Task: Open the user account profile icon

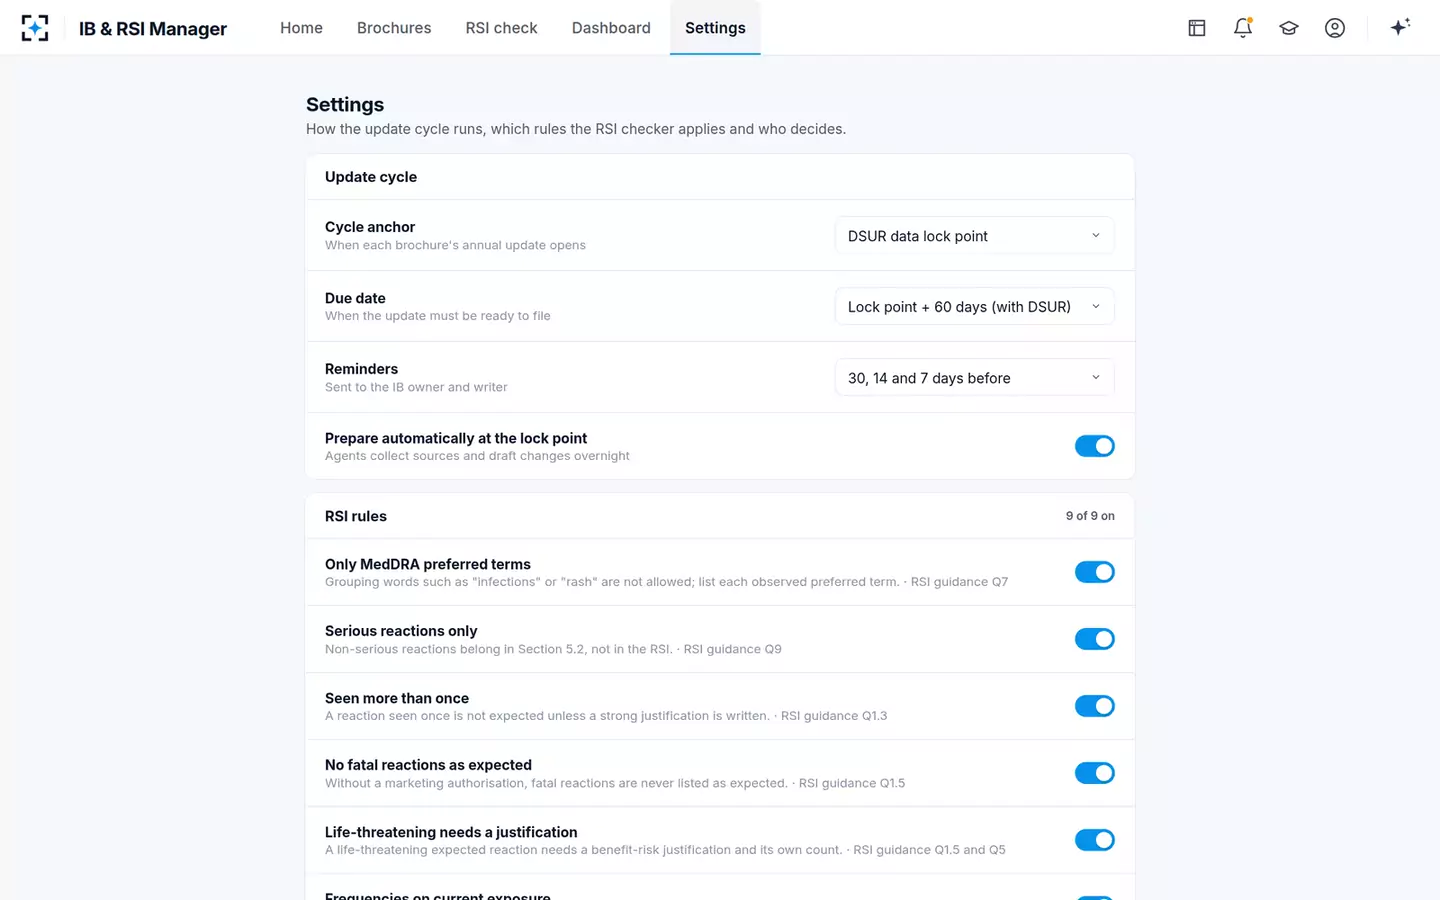Action: [x=1335, y=28]
